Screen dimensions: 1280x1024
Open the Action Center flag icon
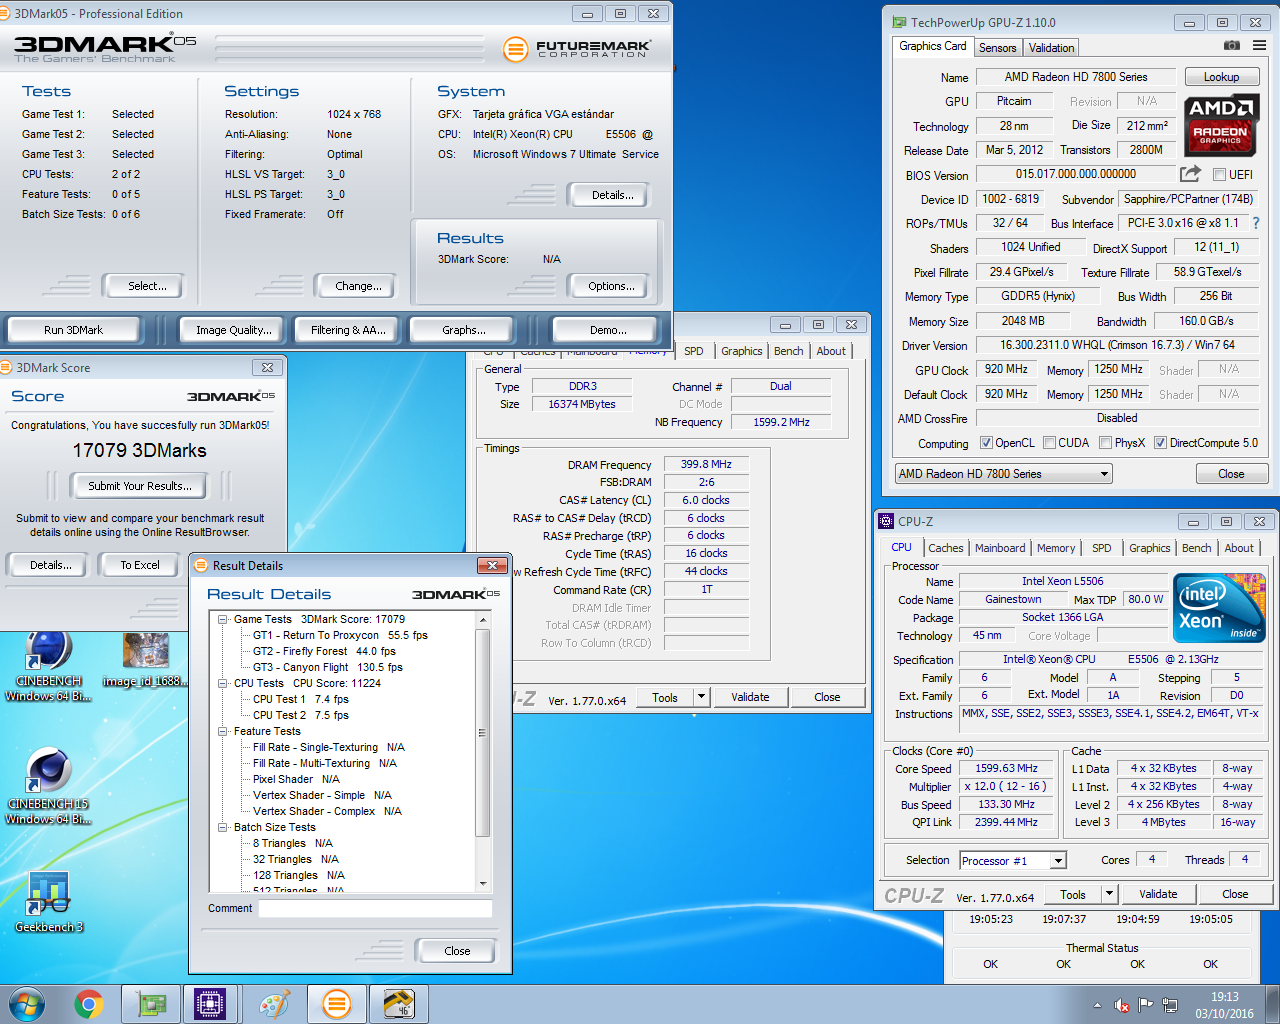click(x=1146, y=1004)
